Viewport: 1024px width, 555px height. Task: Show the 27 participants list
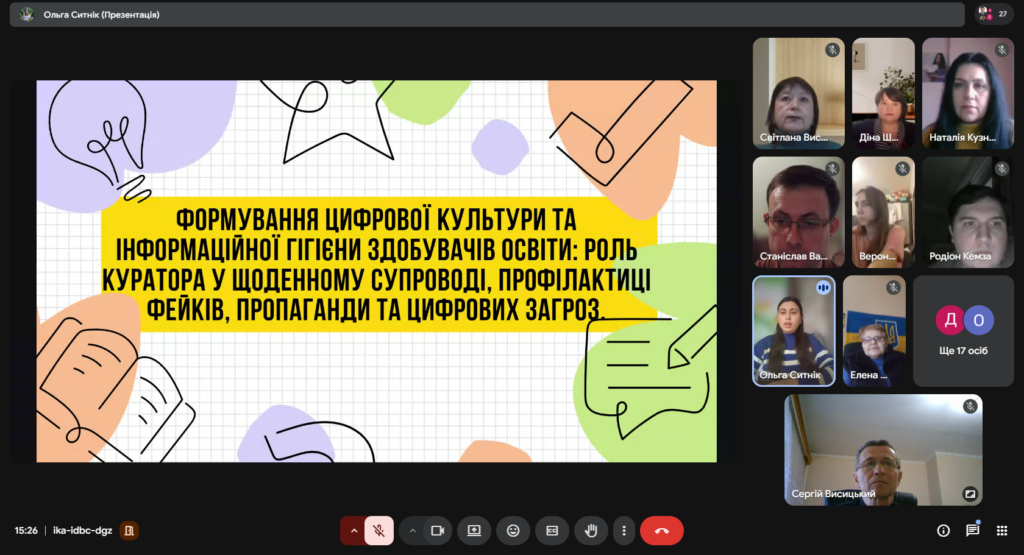(994, 14)
